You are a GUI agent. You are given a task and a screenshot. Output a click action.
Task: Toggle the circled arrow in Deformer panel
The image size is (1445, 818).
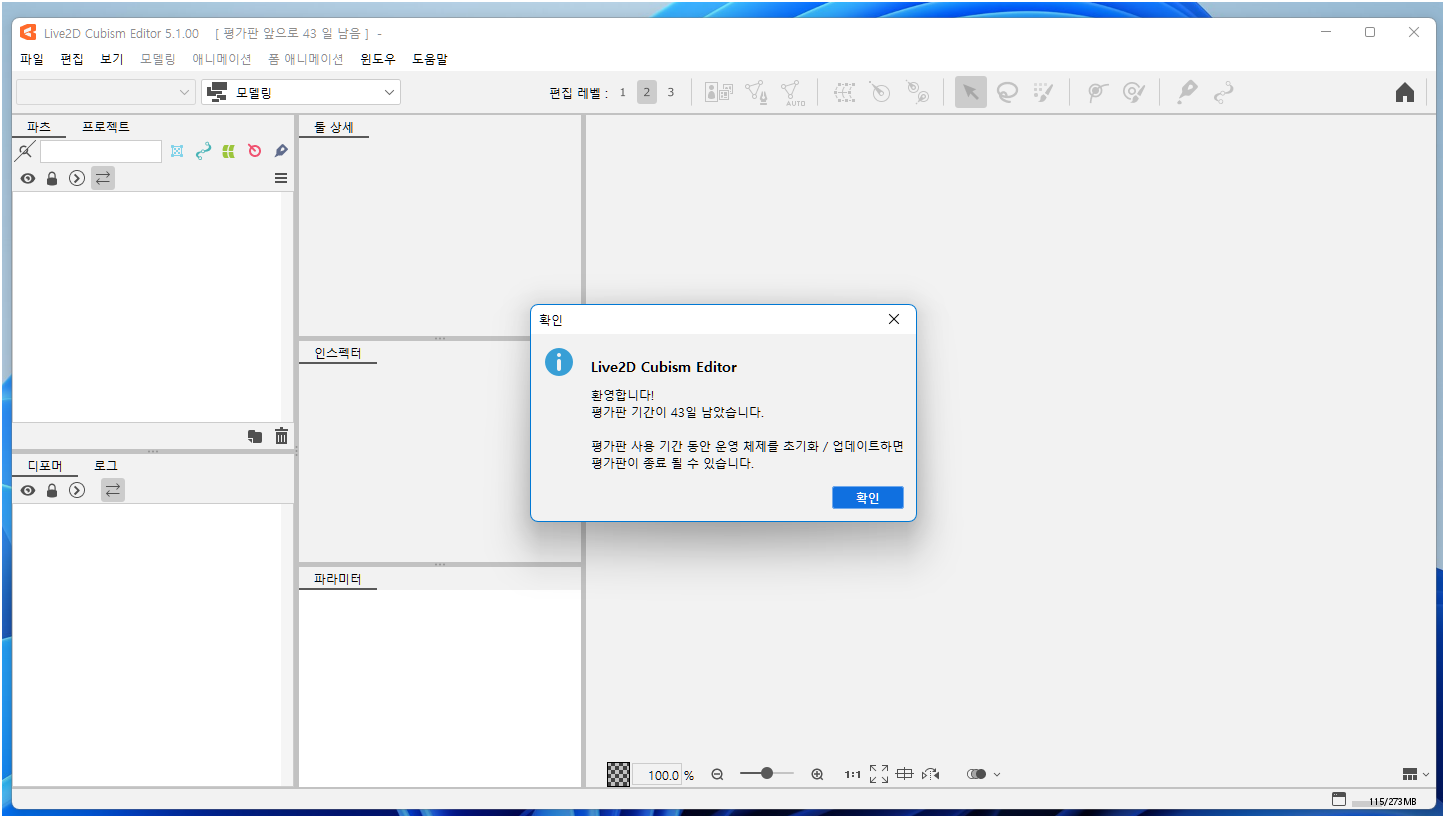pos(77,491)
